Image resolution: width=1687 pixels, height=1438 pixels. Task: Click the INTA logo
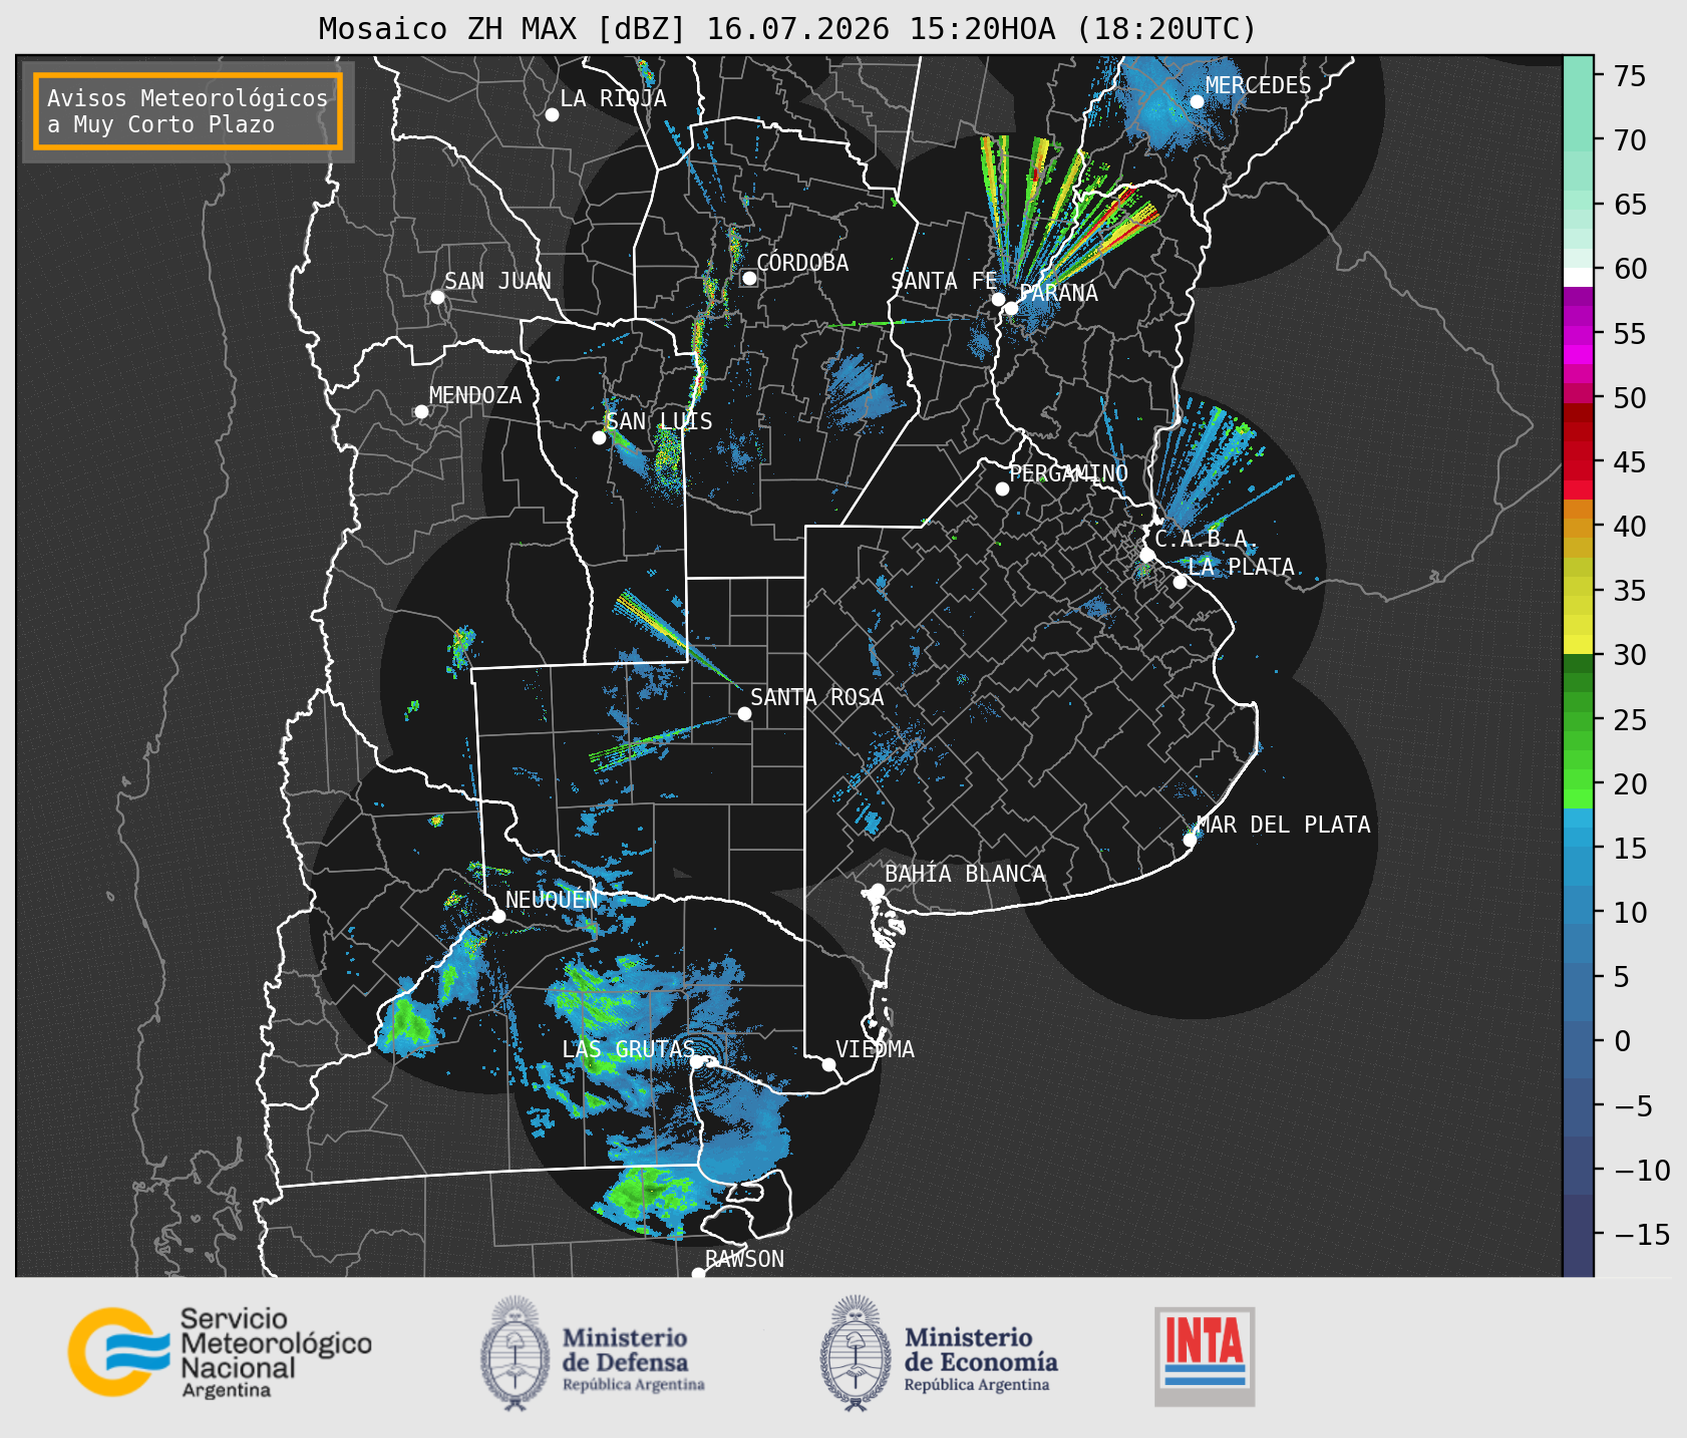1205,1356
